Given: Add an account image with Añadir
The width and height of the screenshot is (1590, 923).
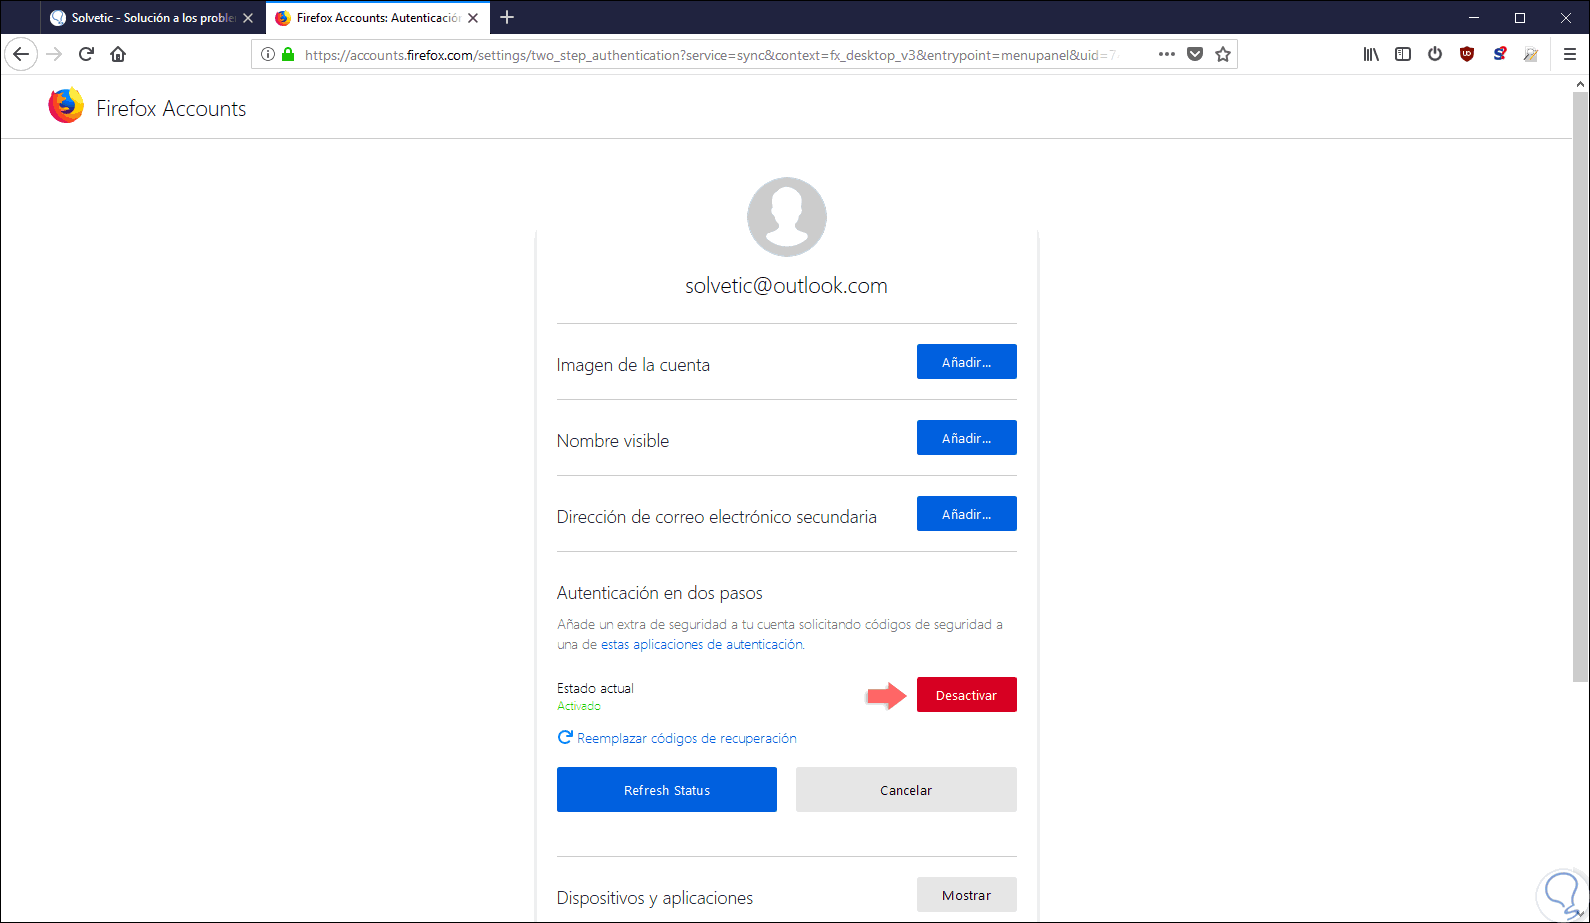Looking at the screenshot, I should coord(967,362).
